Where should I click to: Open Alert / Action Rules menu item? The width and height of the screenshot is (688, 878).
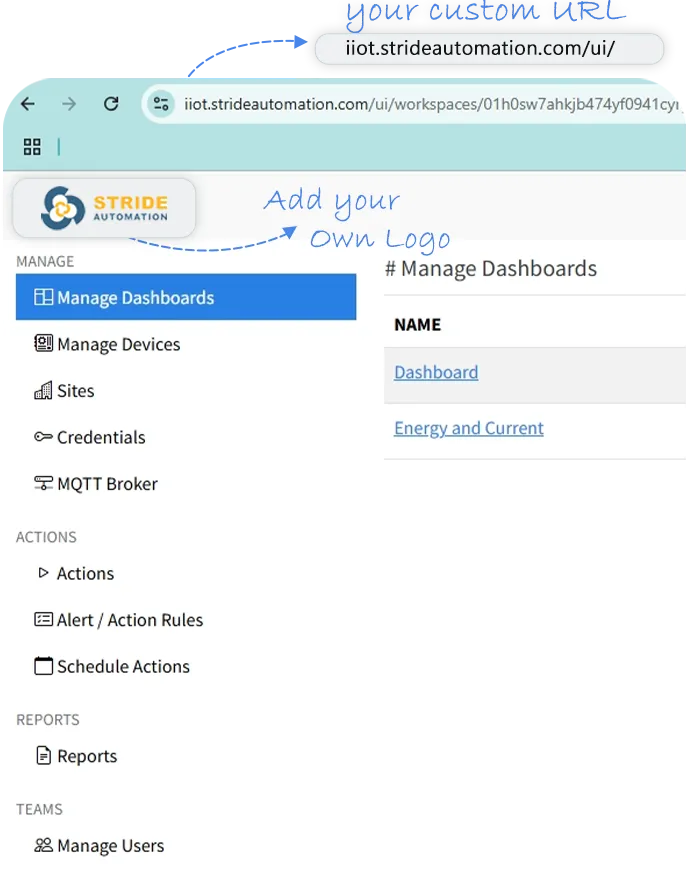click(x=129, y=620)
